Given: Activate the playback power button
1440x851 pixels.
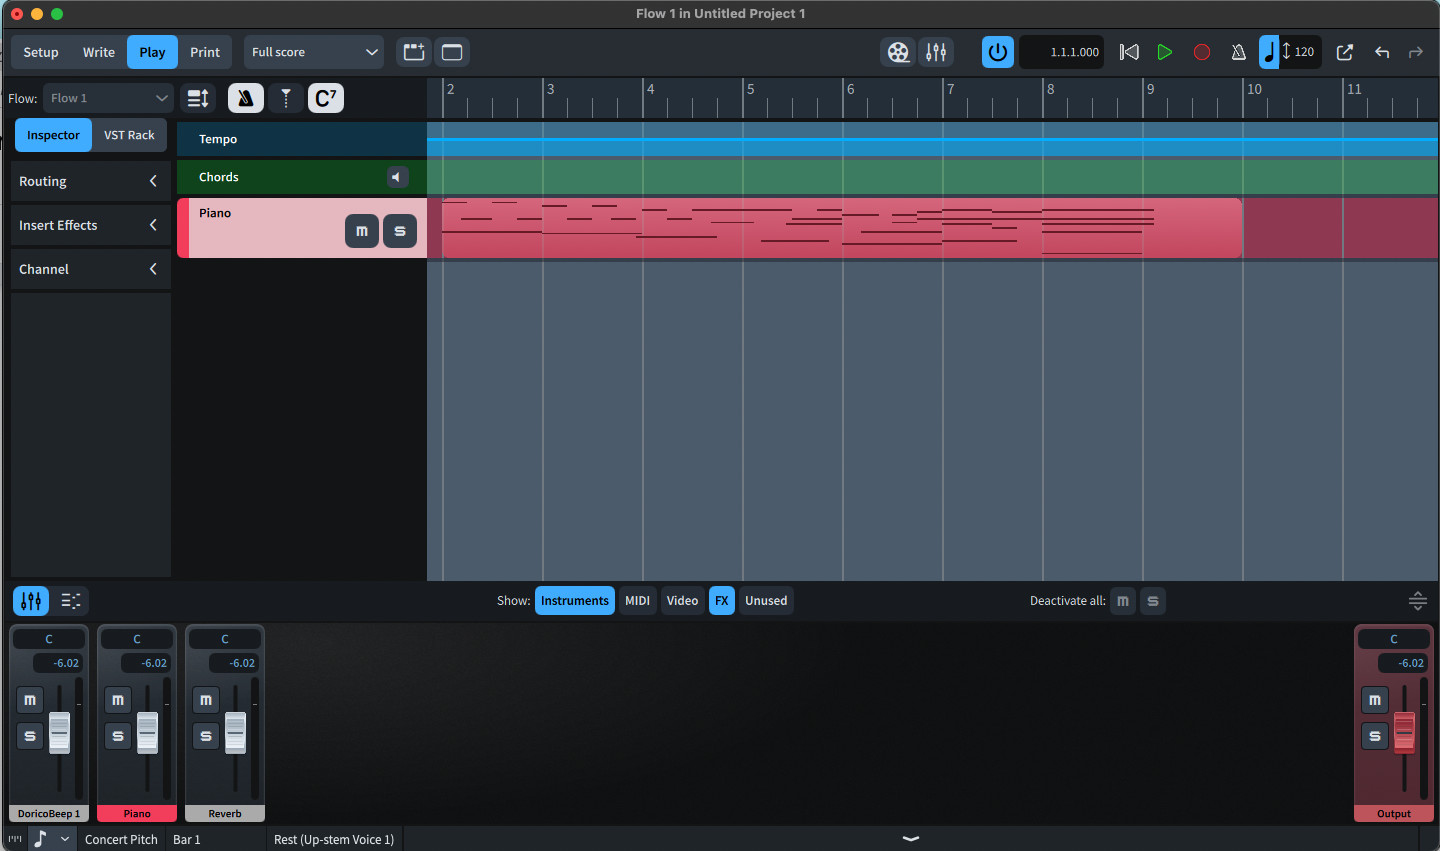Looking at the screenshot, I should click(x=997, y=52).
